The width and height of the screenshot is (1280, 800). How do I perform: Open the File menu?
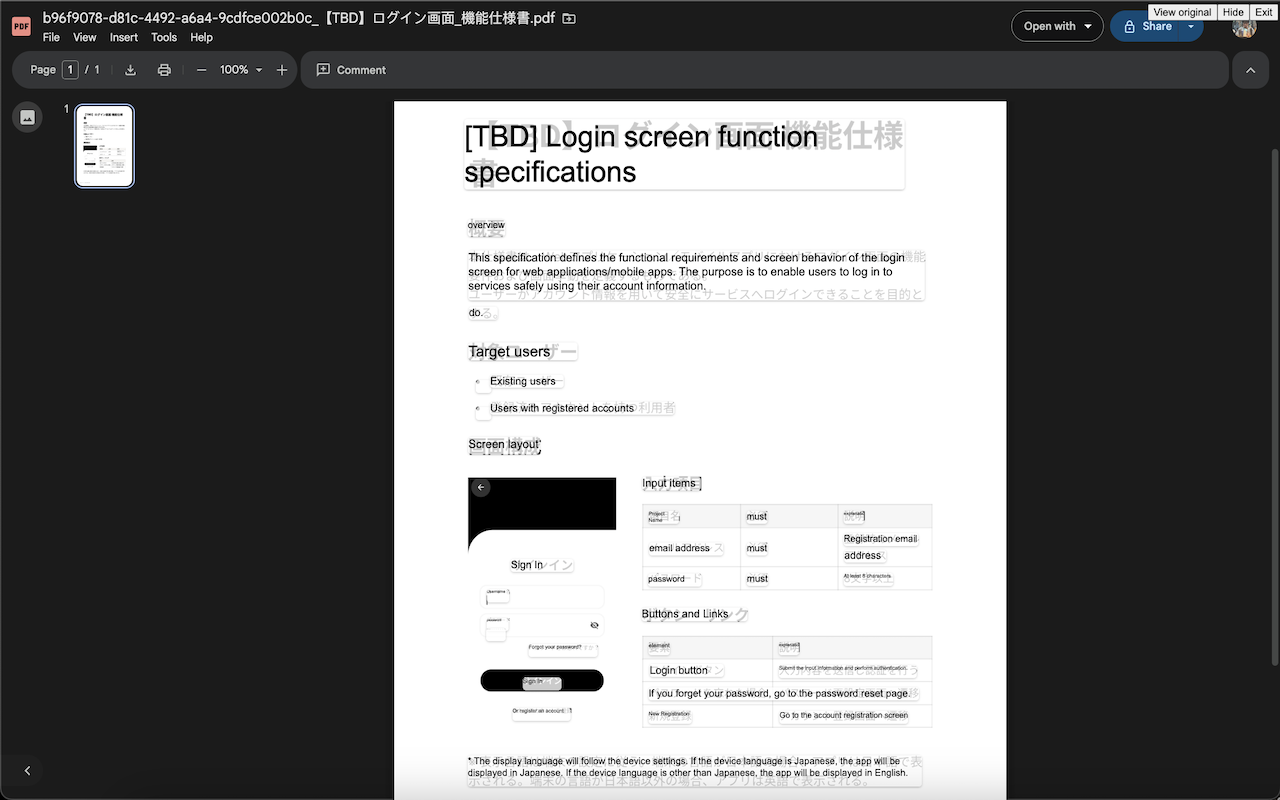[x=51, y=37]
